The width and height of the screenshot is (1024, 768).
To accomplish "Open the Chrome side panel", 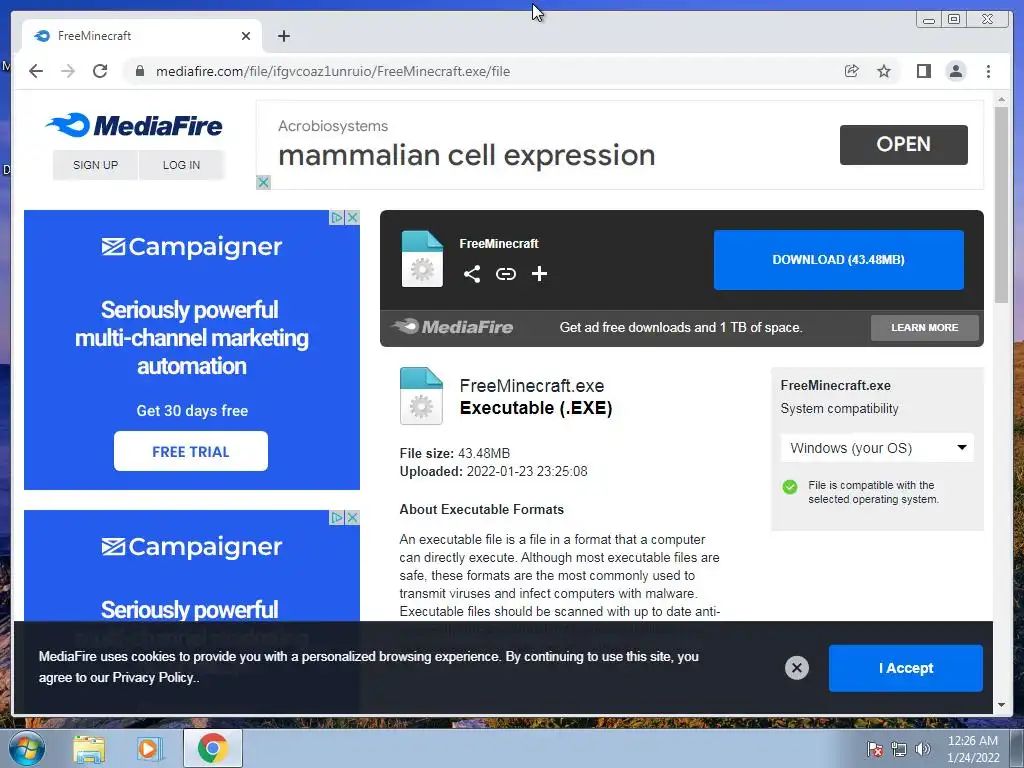I will [923, 71].
